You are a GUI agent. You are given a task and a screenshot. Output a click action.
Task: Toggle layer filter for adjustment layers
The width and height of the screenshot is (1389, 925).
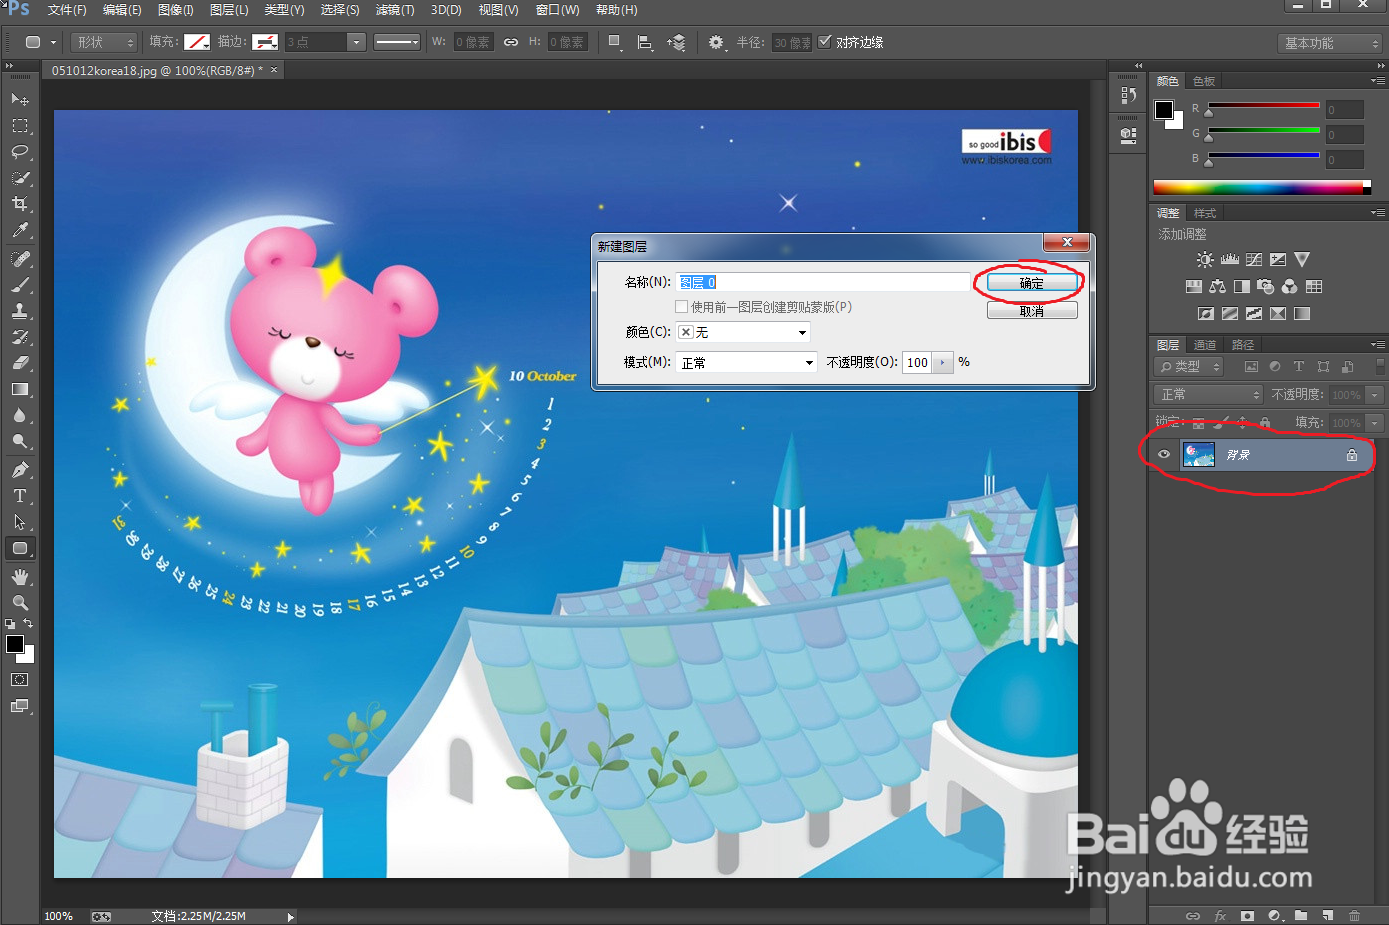point(1275,367)
